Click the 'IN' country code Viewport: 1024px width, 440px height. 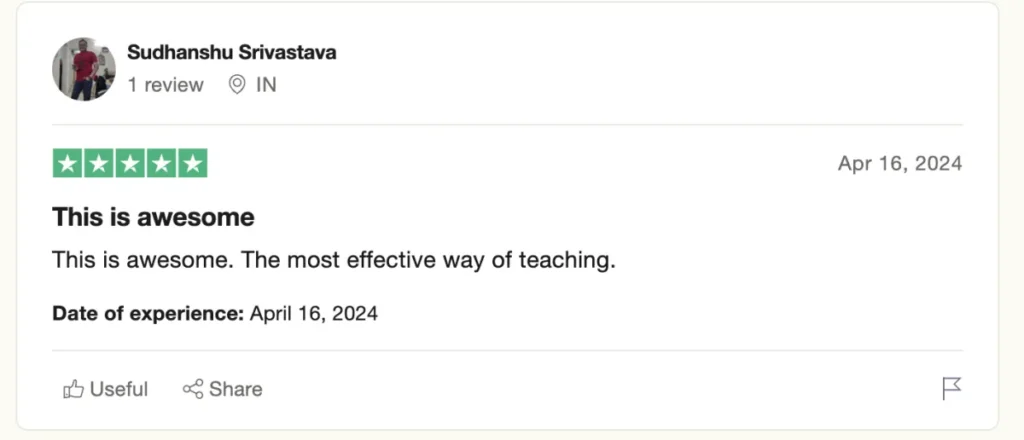(266, 85)
